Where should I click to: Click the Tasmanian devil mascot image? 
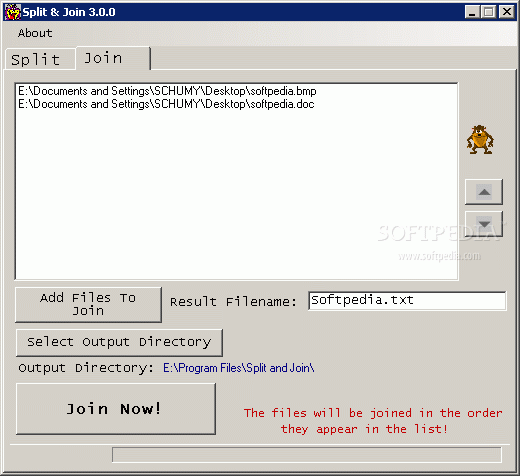(480, 139)
